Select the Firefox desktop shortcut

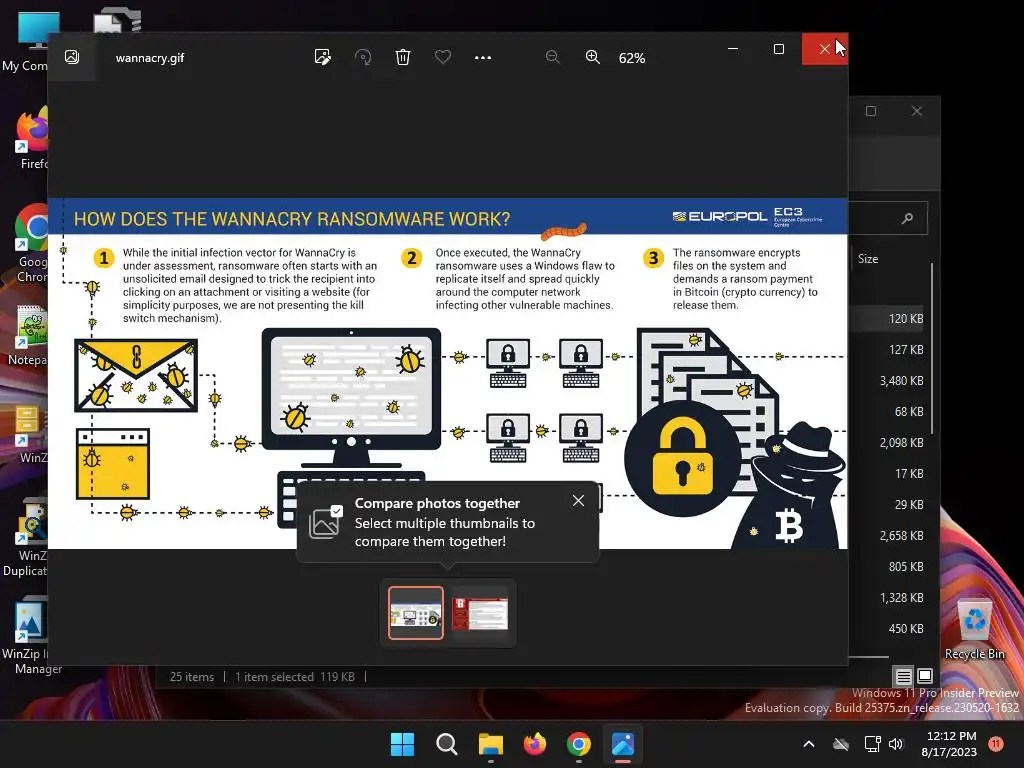pyautogui.click(x=31, y=140)
